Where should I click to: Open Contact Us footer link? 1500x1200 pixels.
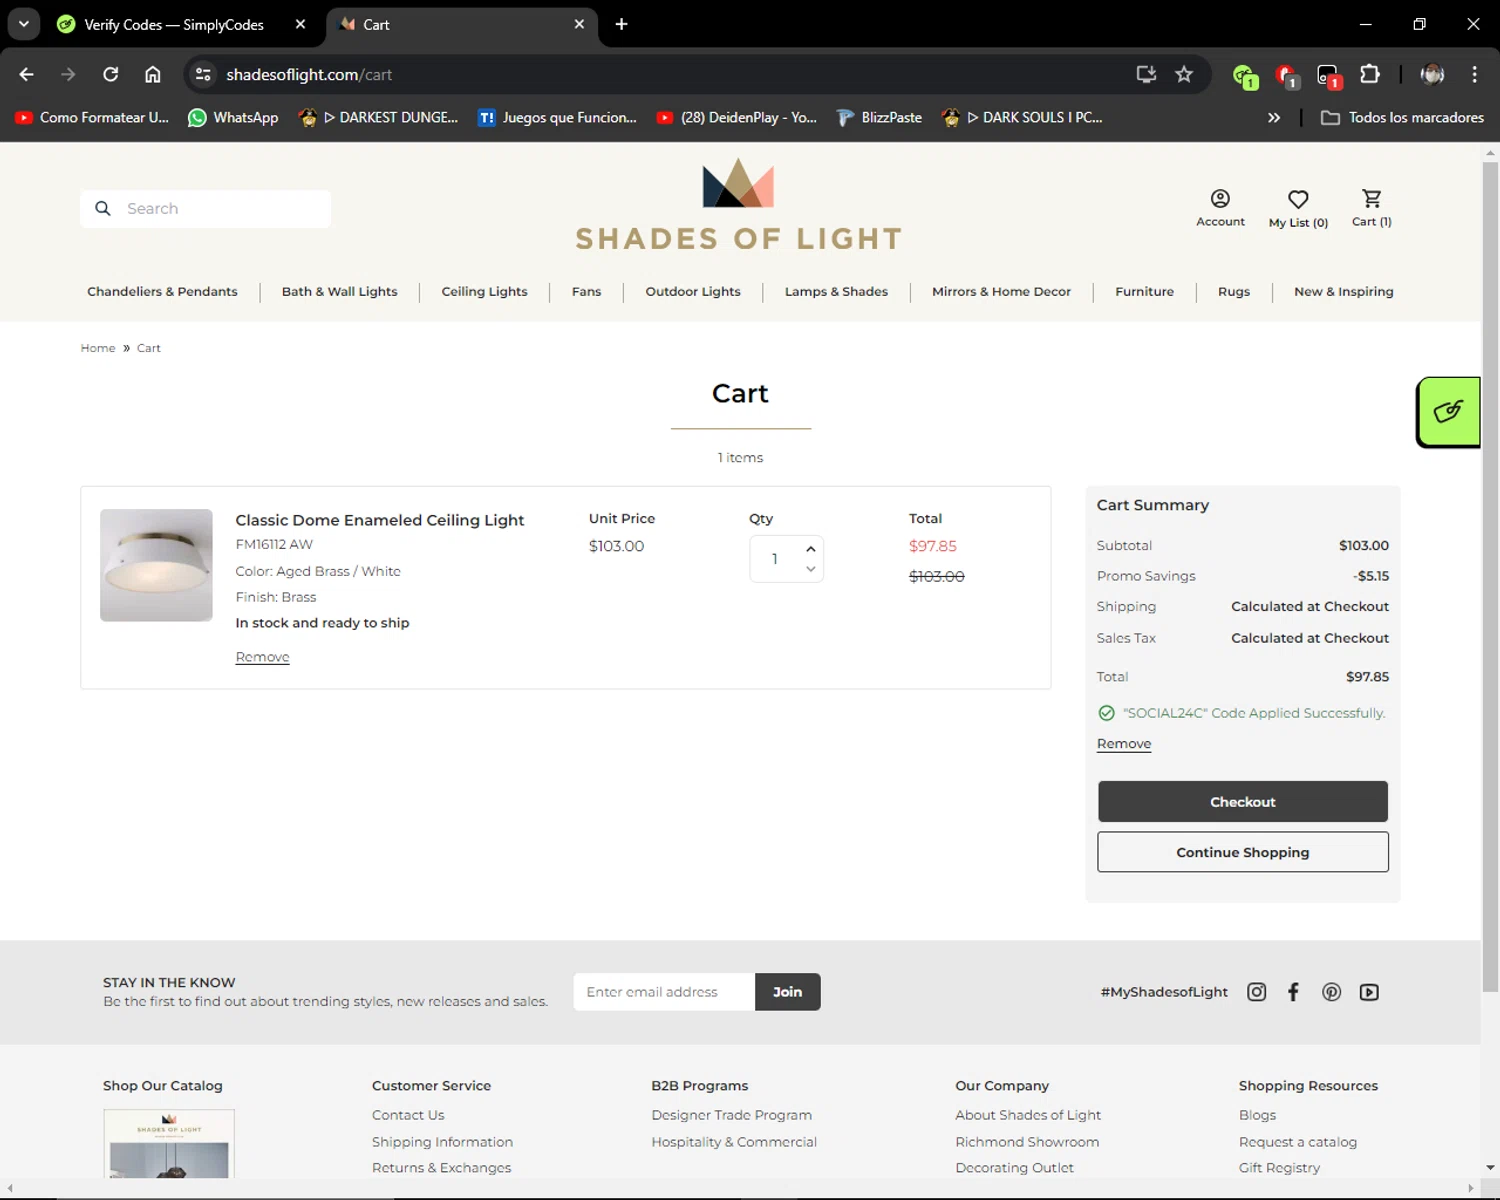tap(408, 1115)
